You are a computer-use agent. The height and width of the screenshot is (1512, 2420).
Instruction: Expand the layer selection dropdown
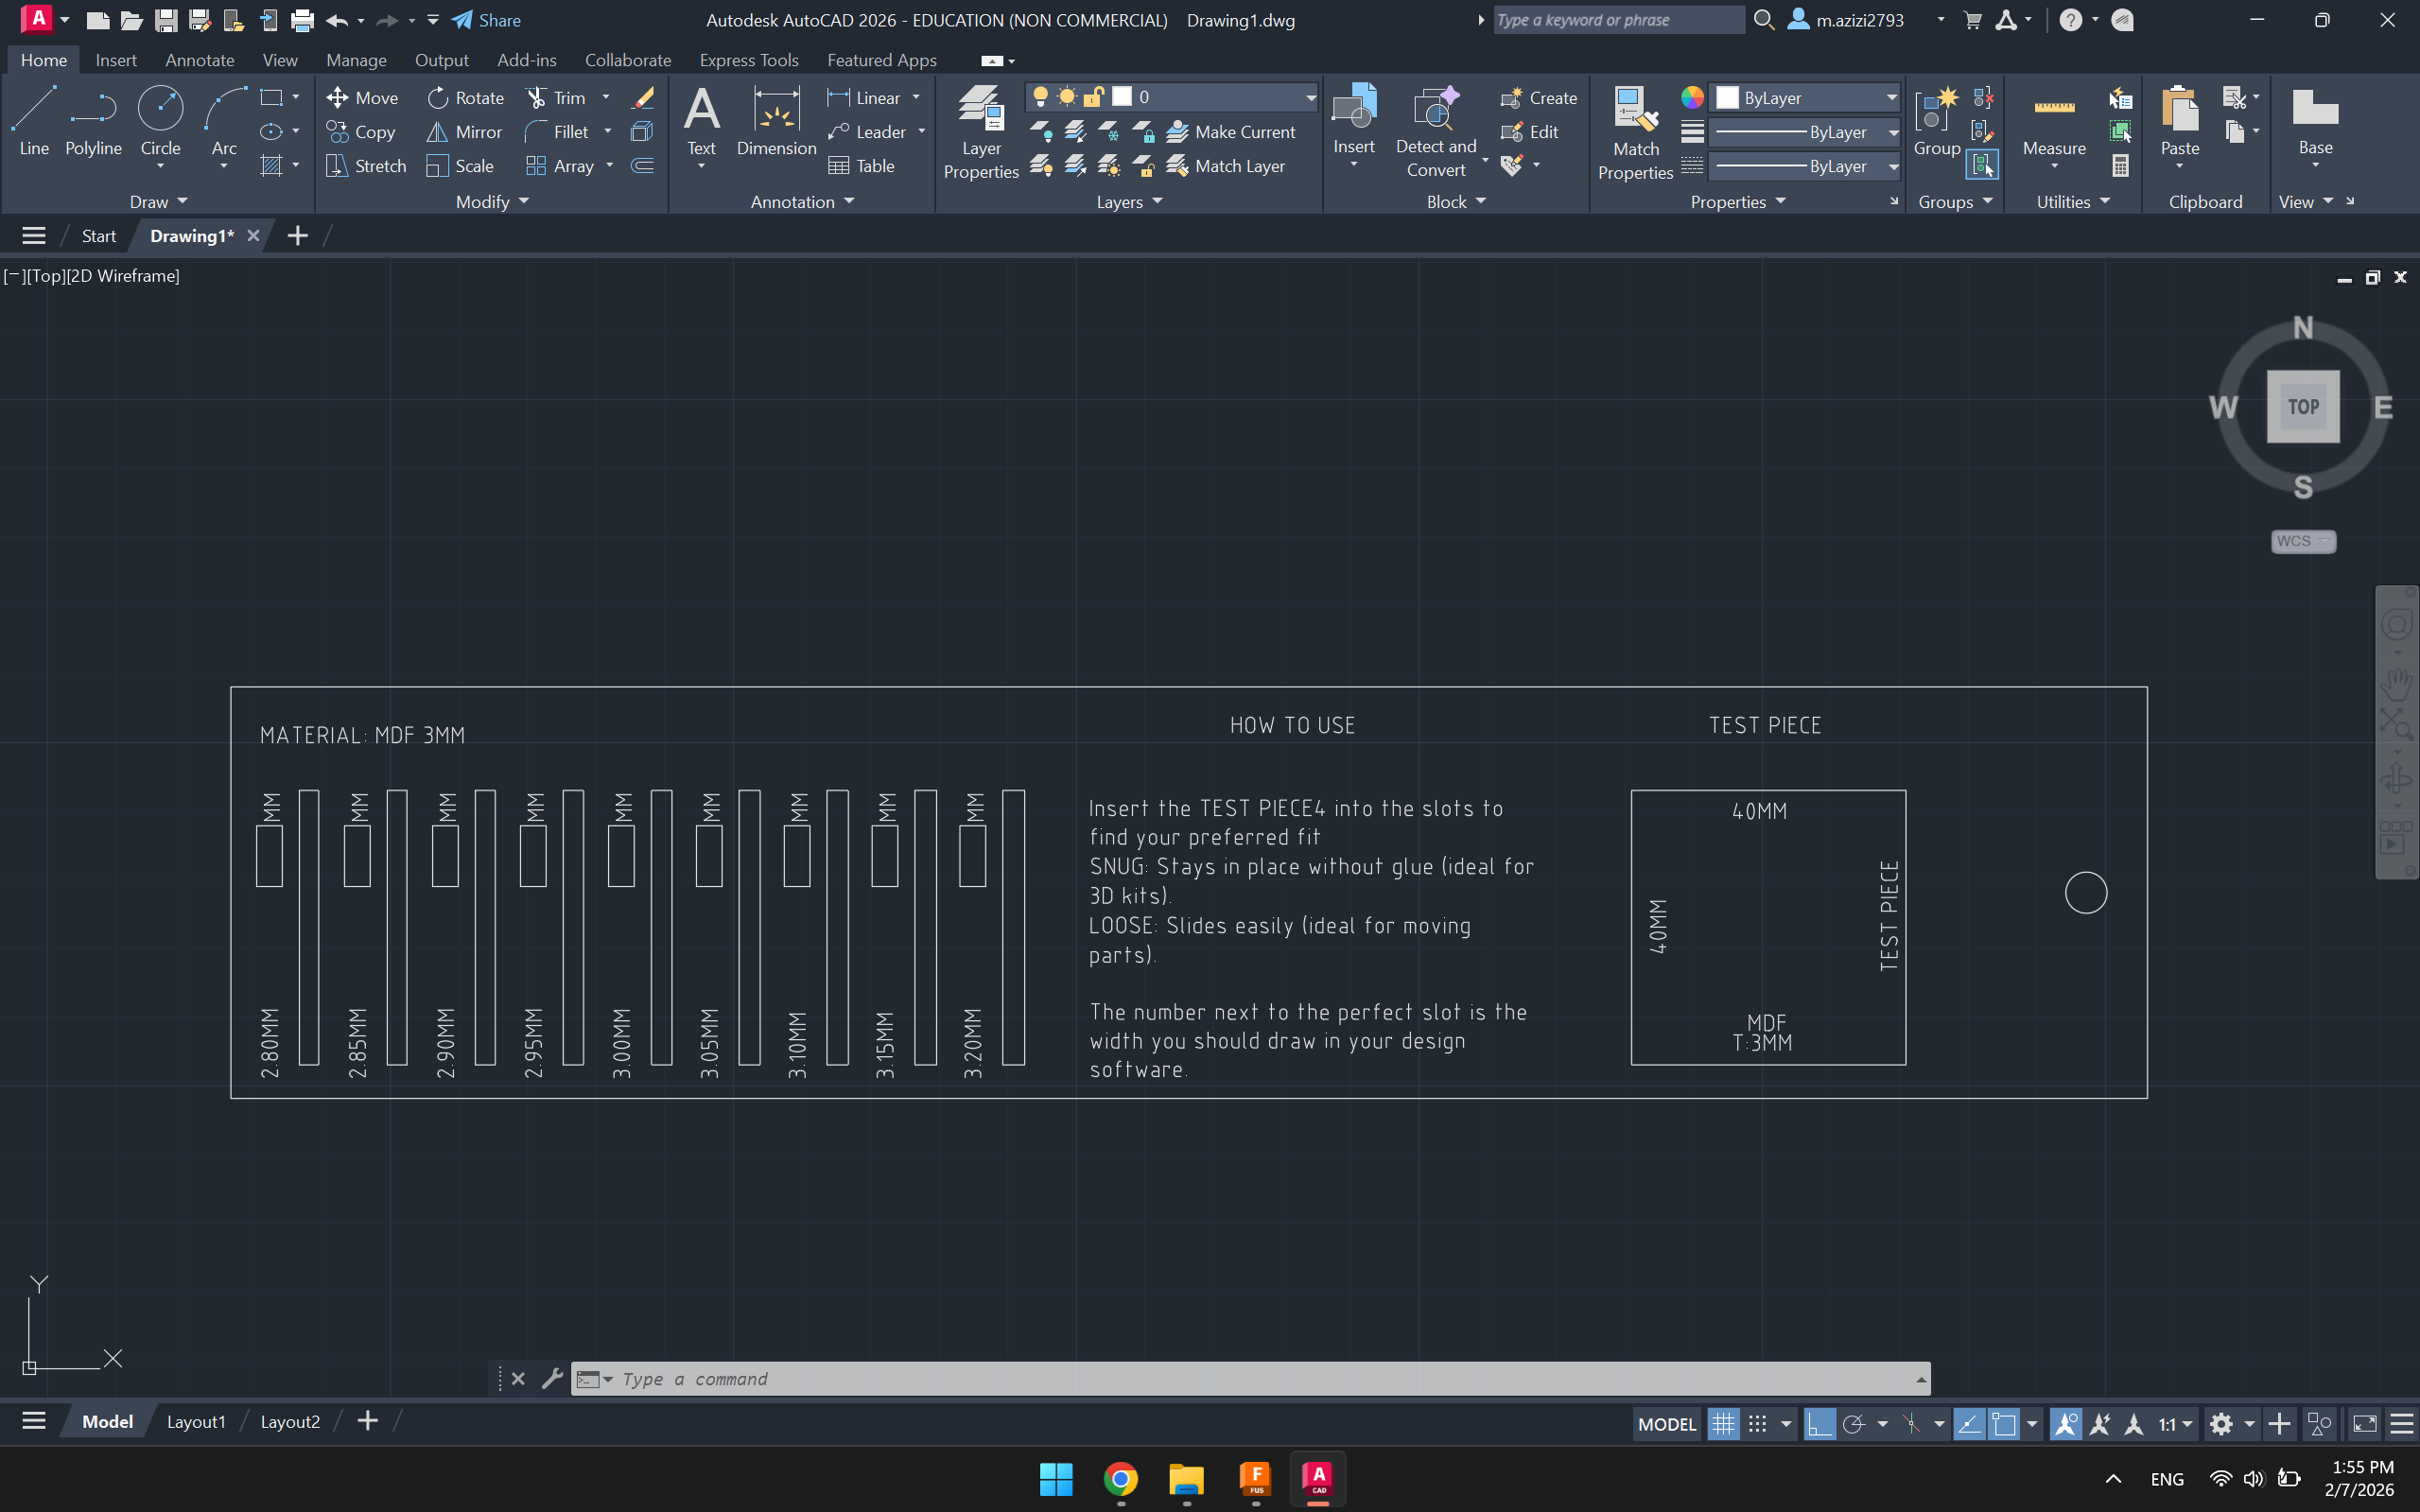pyautogui.click(x=1309, y=96)
